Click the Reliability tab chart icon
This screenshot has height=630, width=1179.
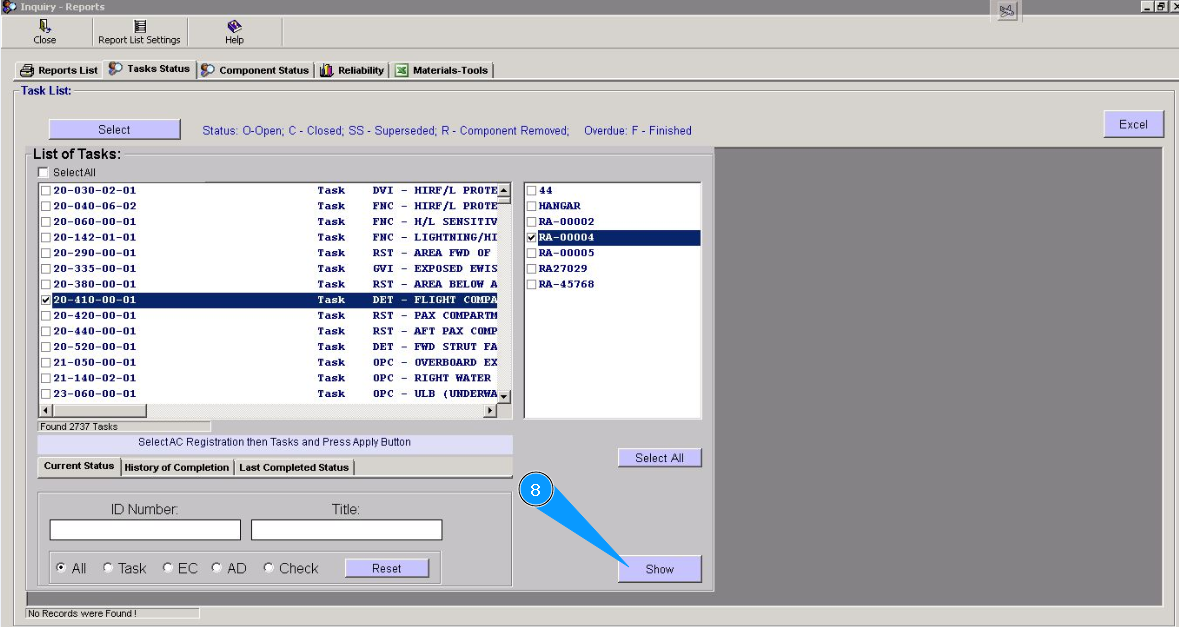tap(327, 70)
